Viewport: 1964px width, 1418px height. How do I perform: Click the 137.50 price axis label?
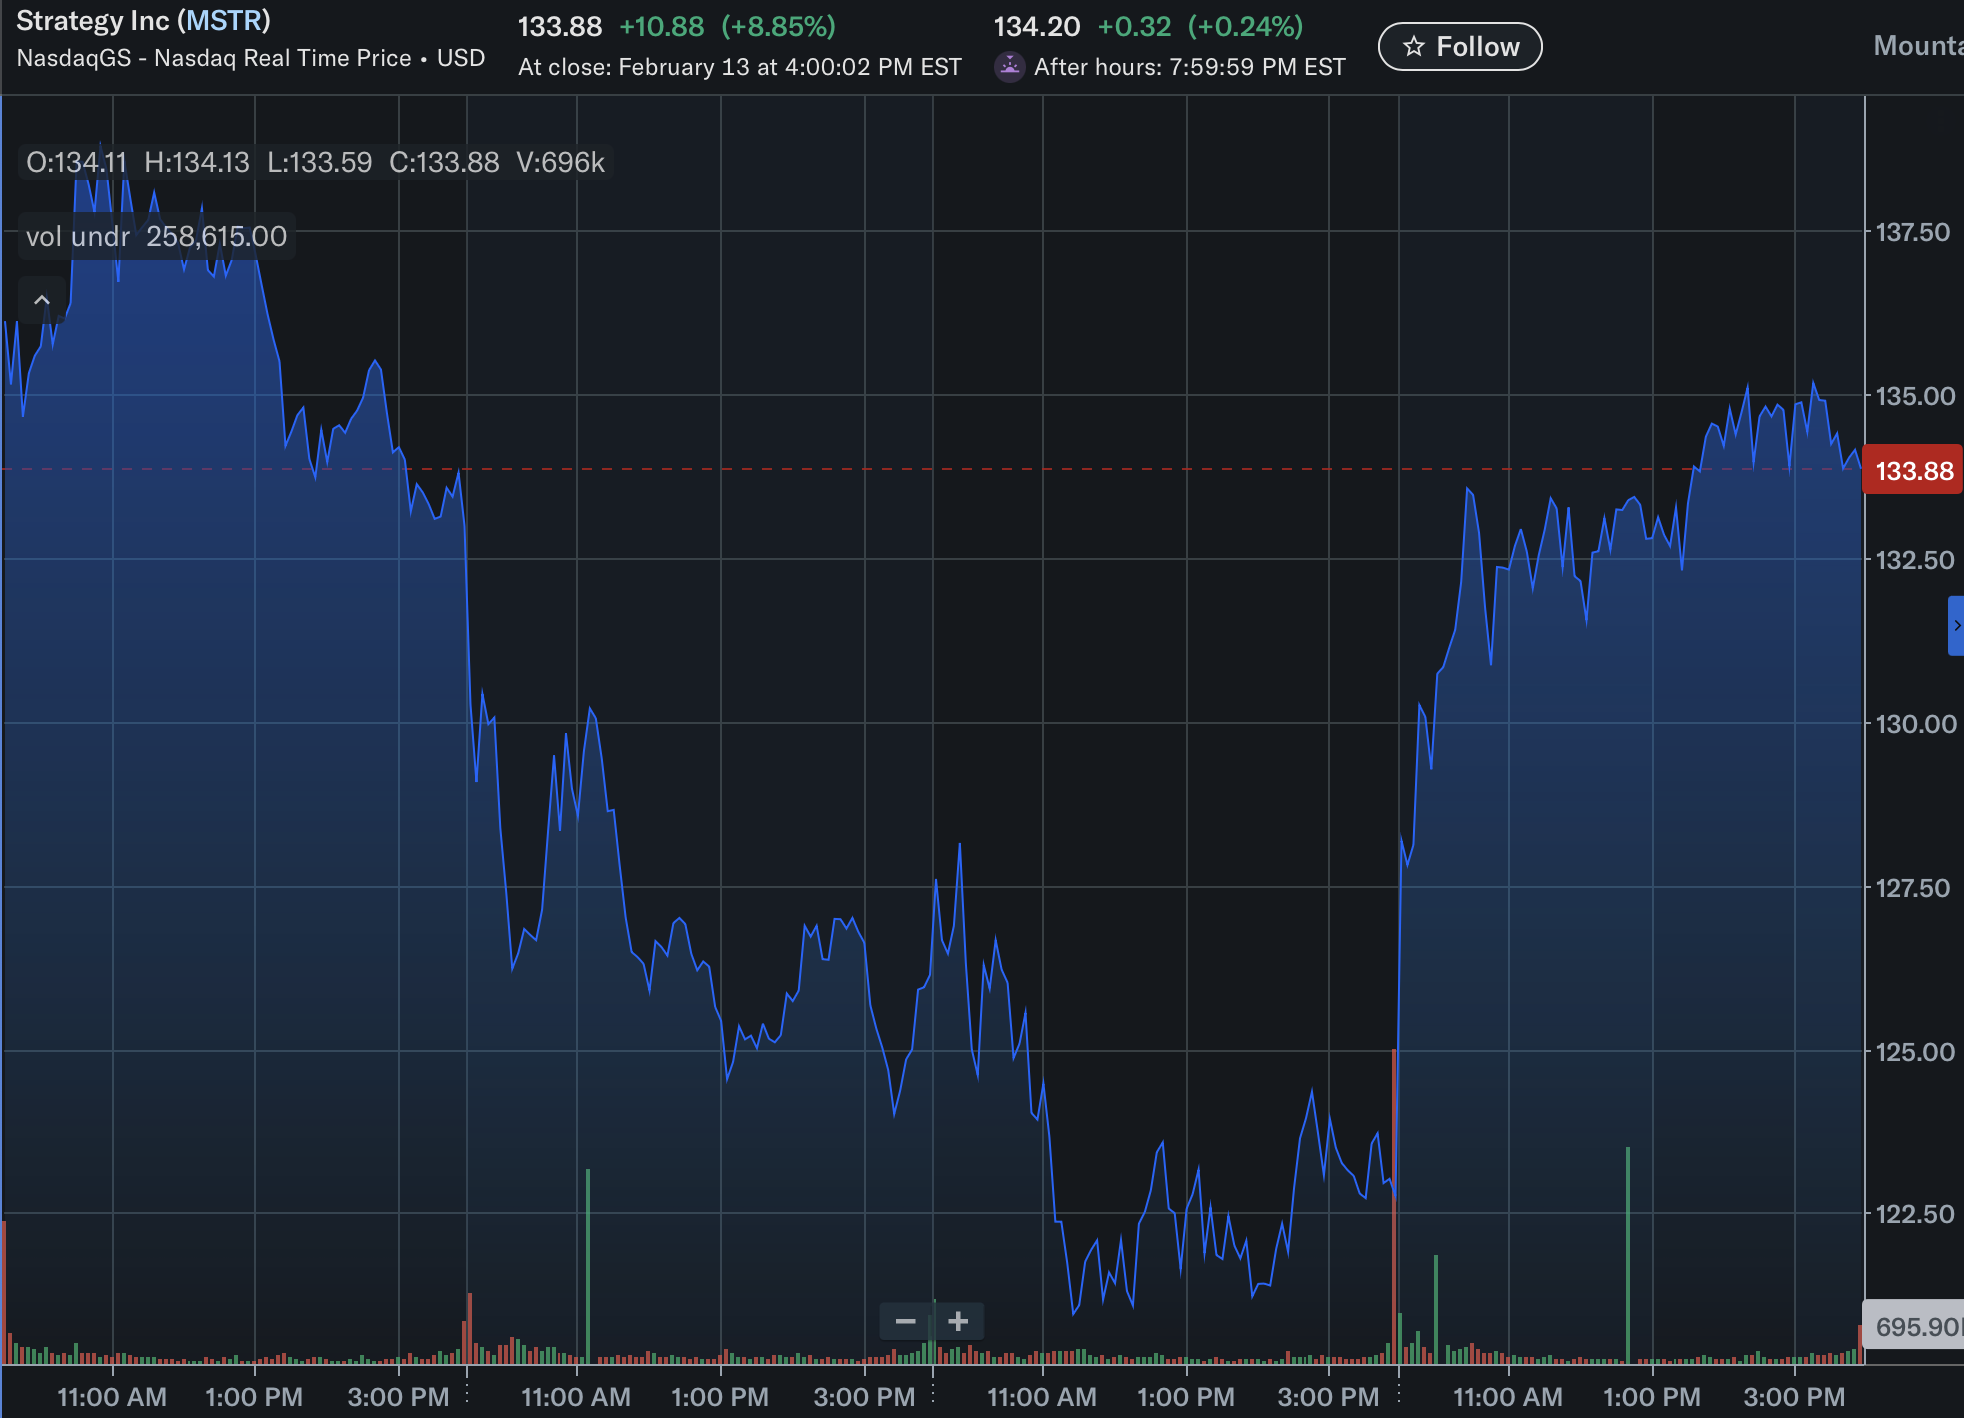tap(1912, 232)
